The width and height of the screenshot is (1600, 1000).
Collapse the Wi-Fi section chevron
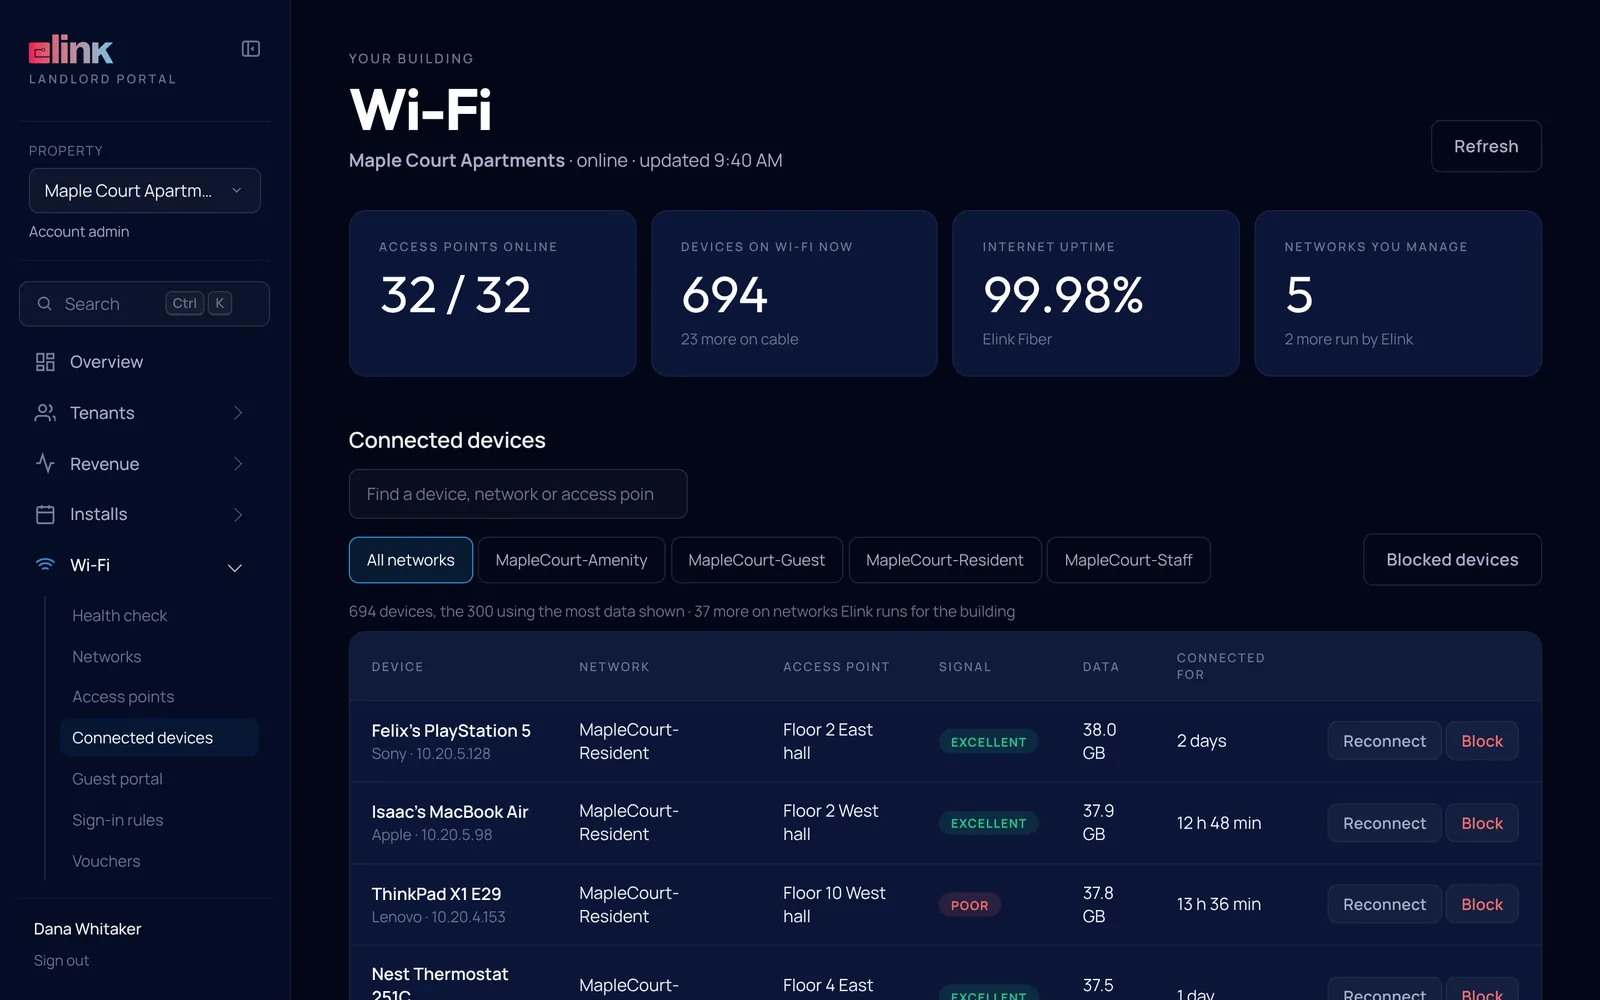235,568
